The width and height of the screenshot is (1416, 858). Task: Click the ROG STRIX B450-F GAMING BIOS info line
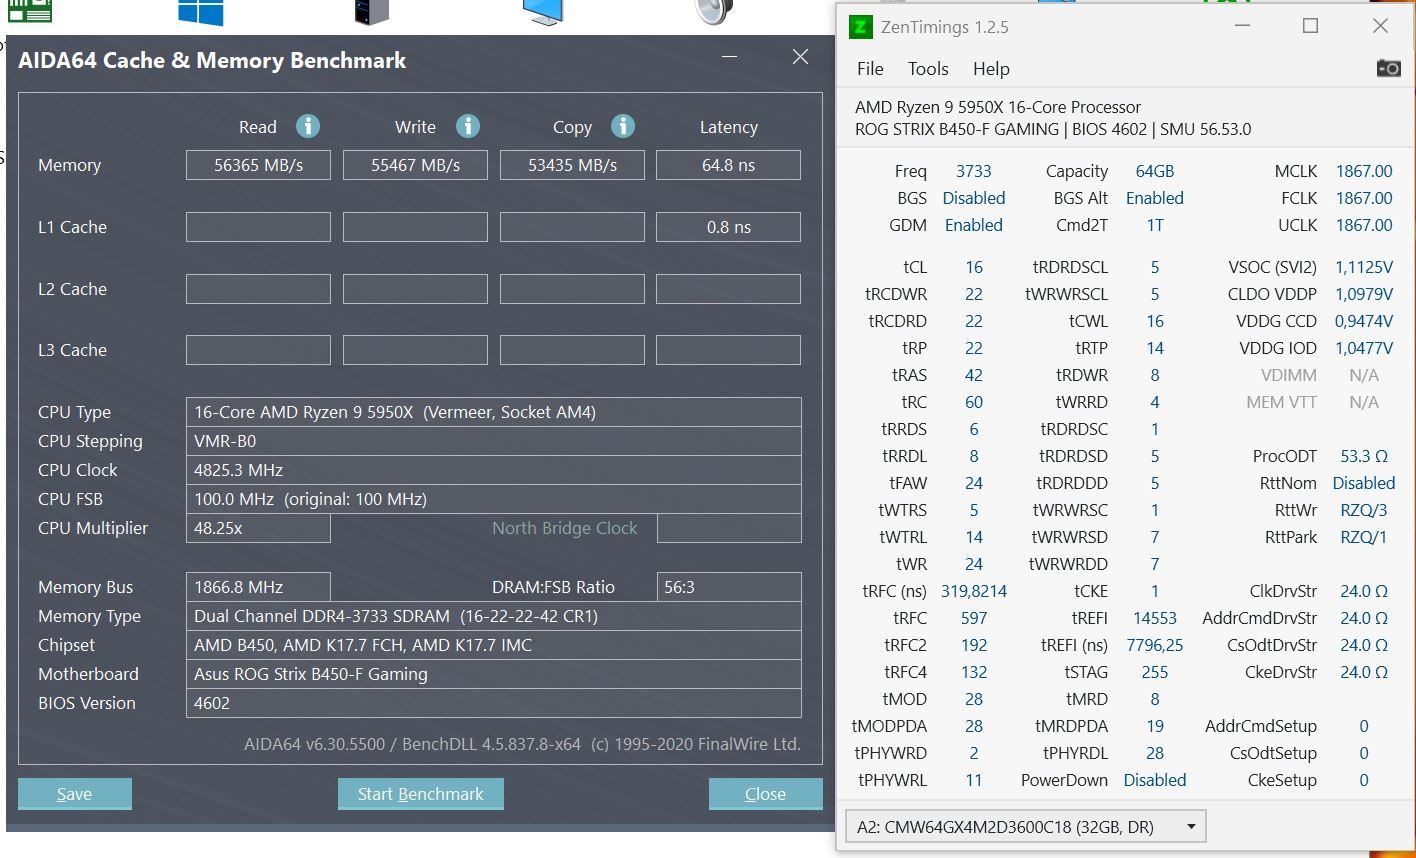[x=1053, y=129]
